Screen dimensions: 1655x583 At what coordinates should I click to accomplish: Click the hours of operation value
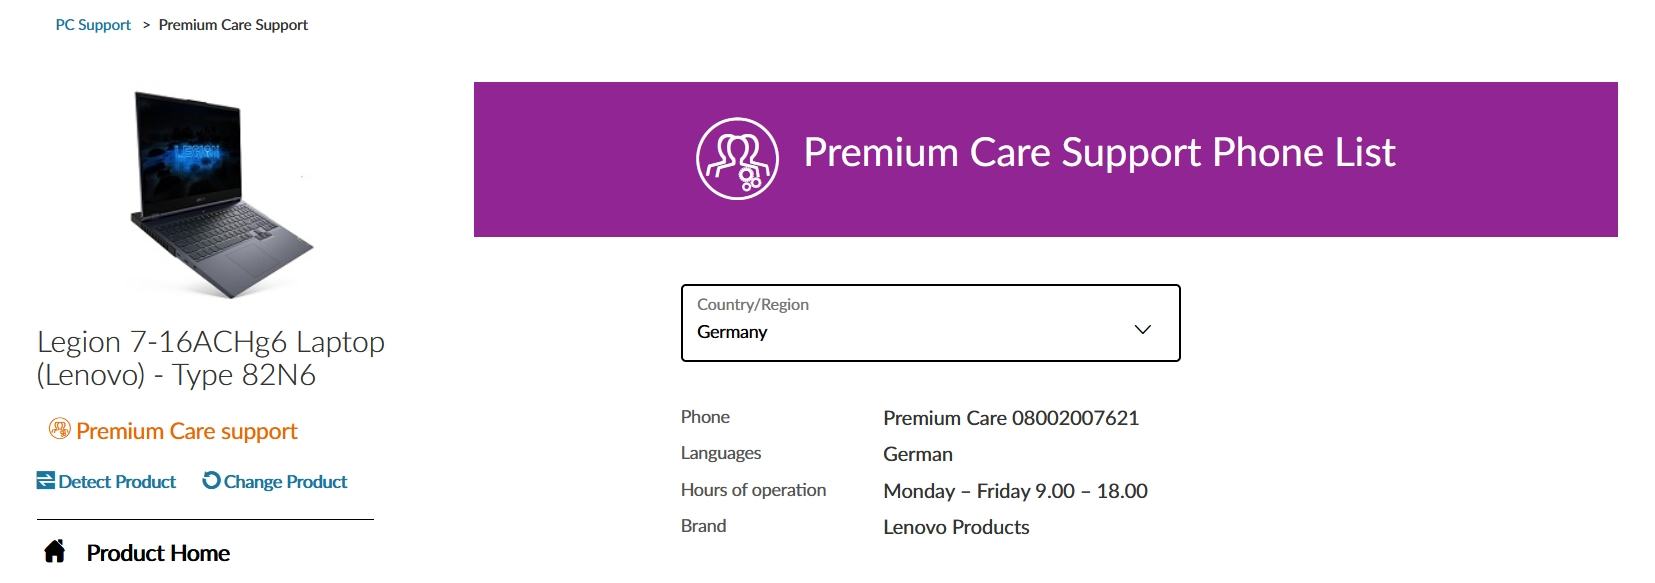point(1015,491)
